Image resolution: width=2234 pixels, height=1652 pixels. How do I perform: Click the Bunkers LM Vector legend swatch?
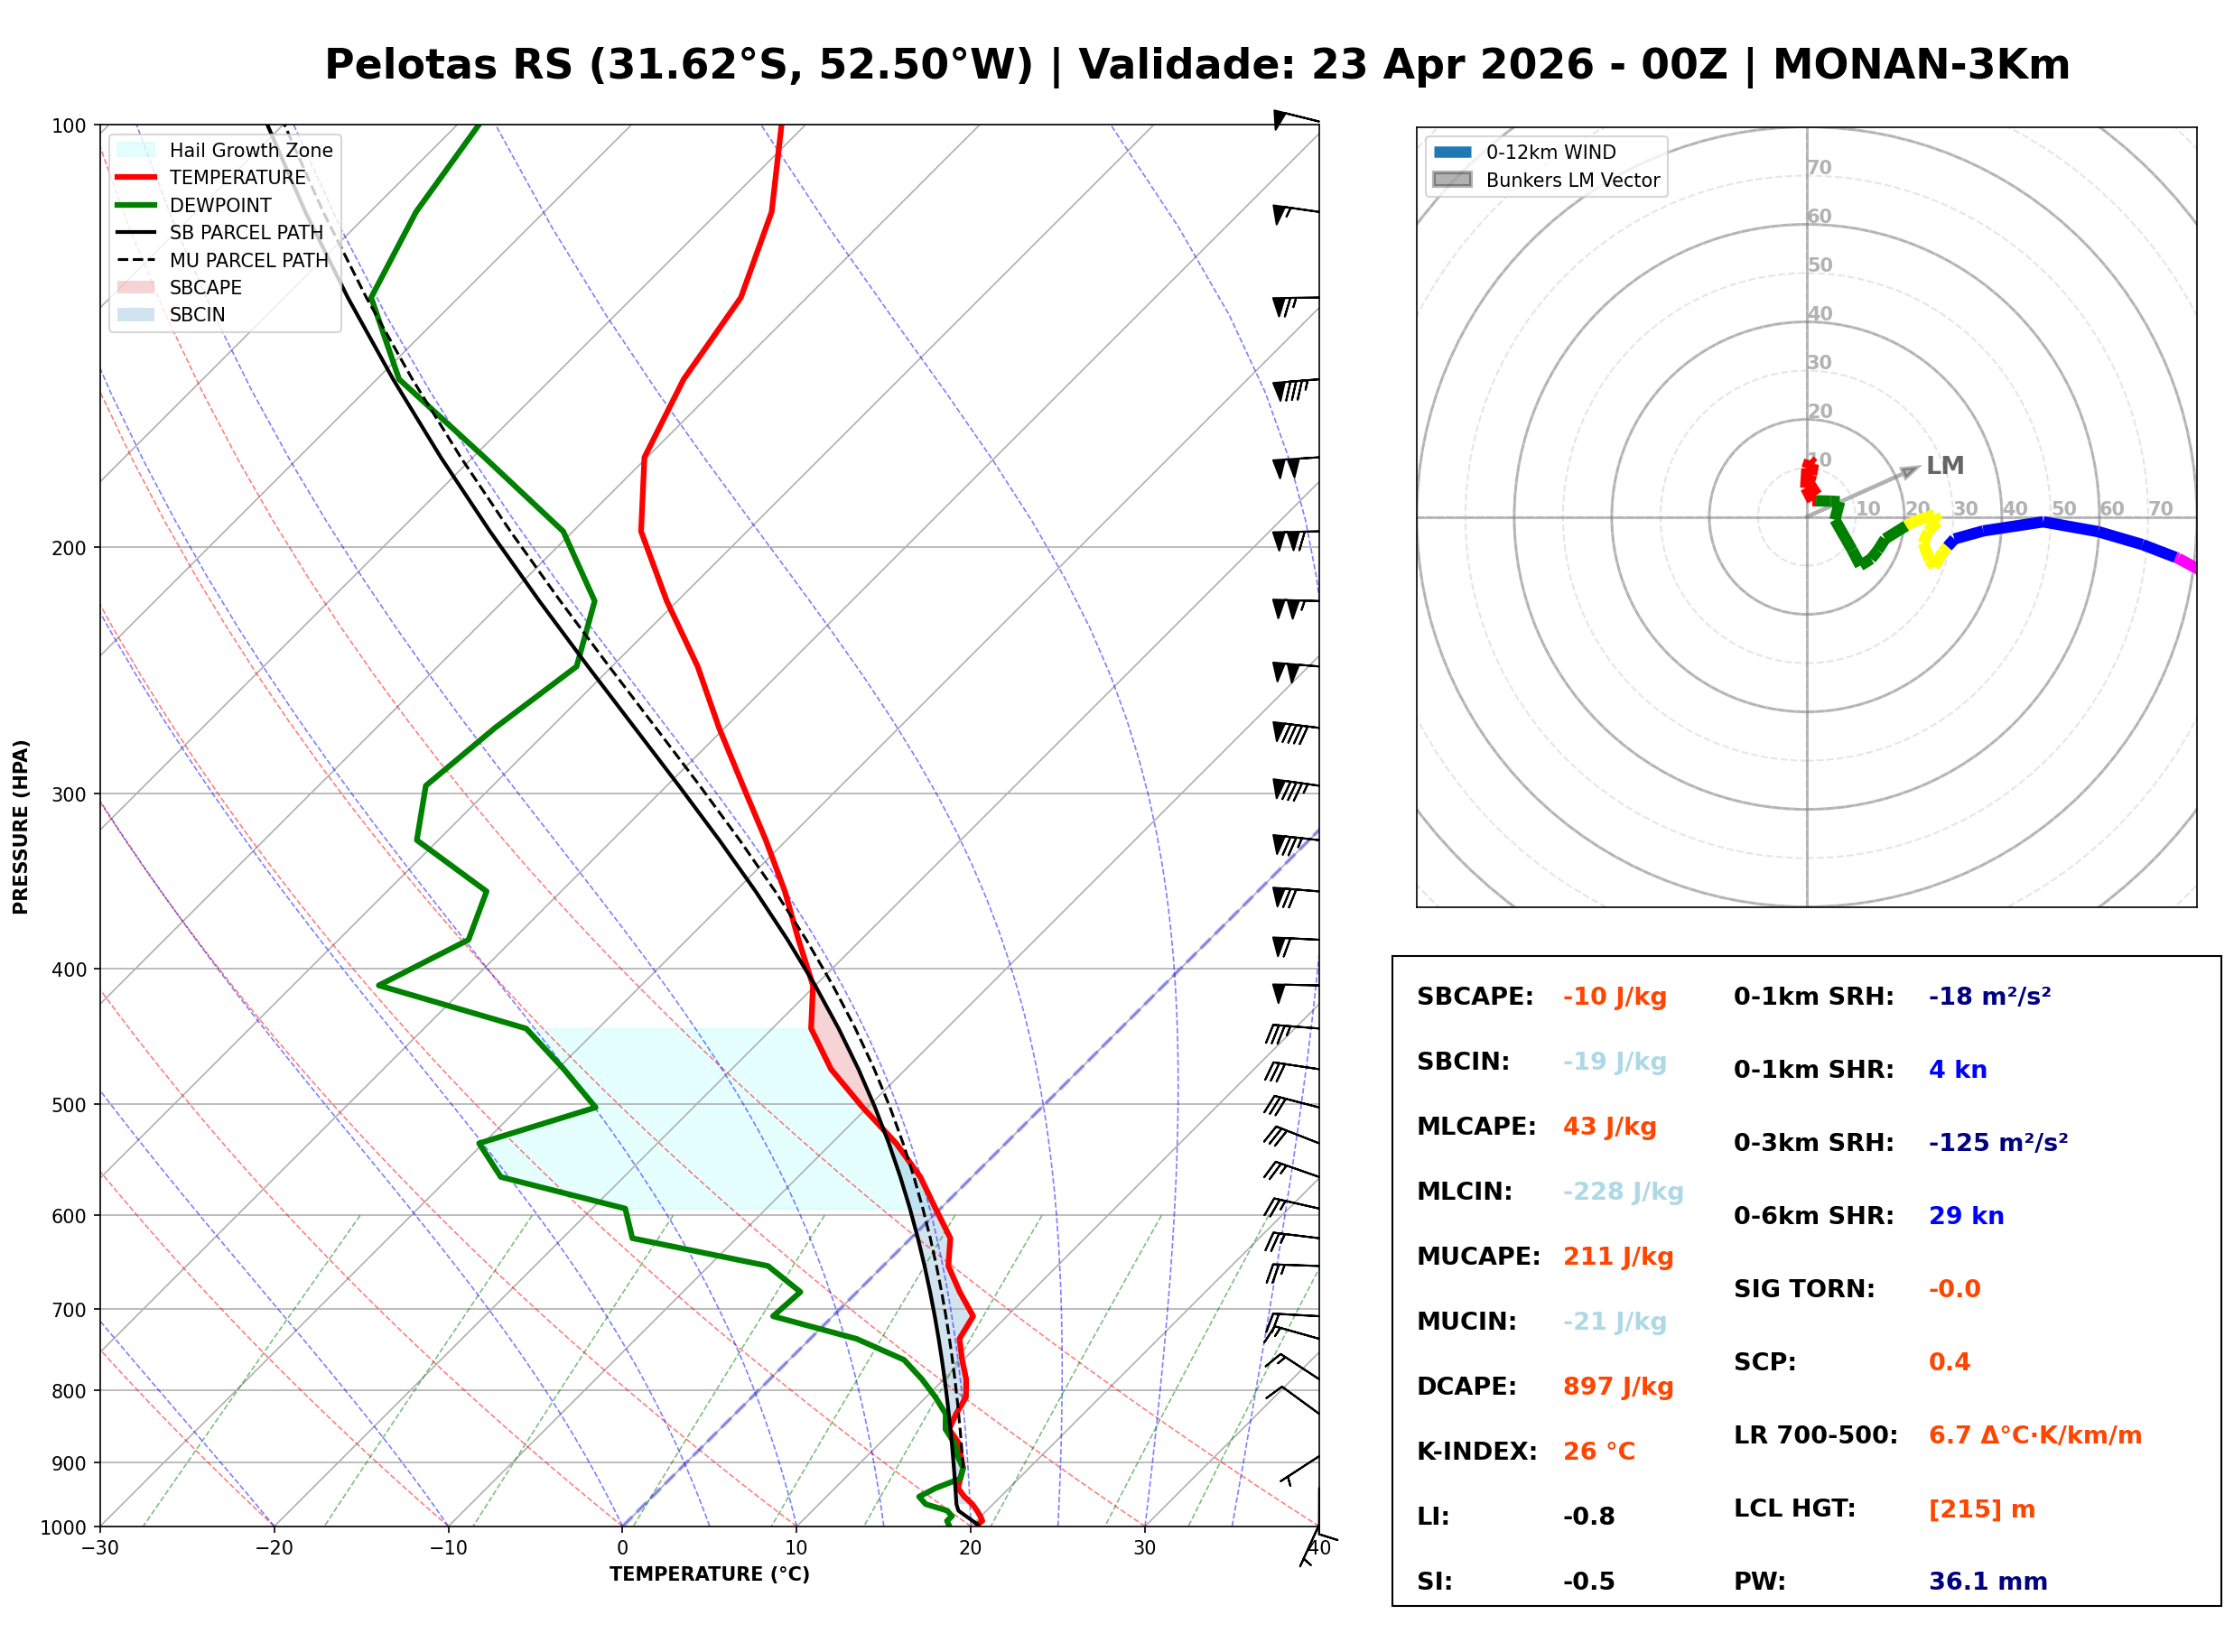[x=1452, y=180]
